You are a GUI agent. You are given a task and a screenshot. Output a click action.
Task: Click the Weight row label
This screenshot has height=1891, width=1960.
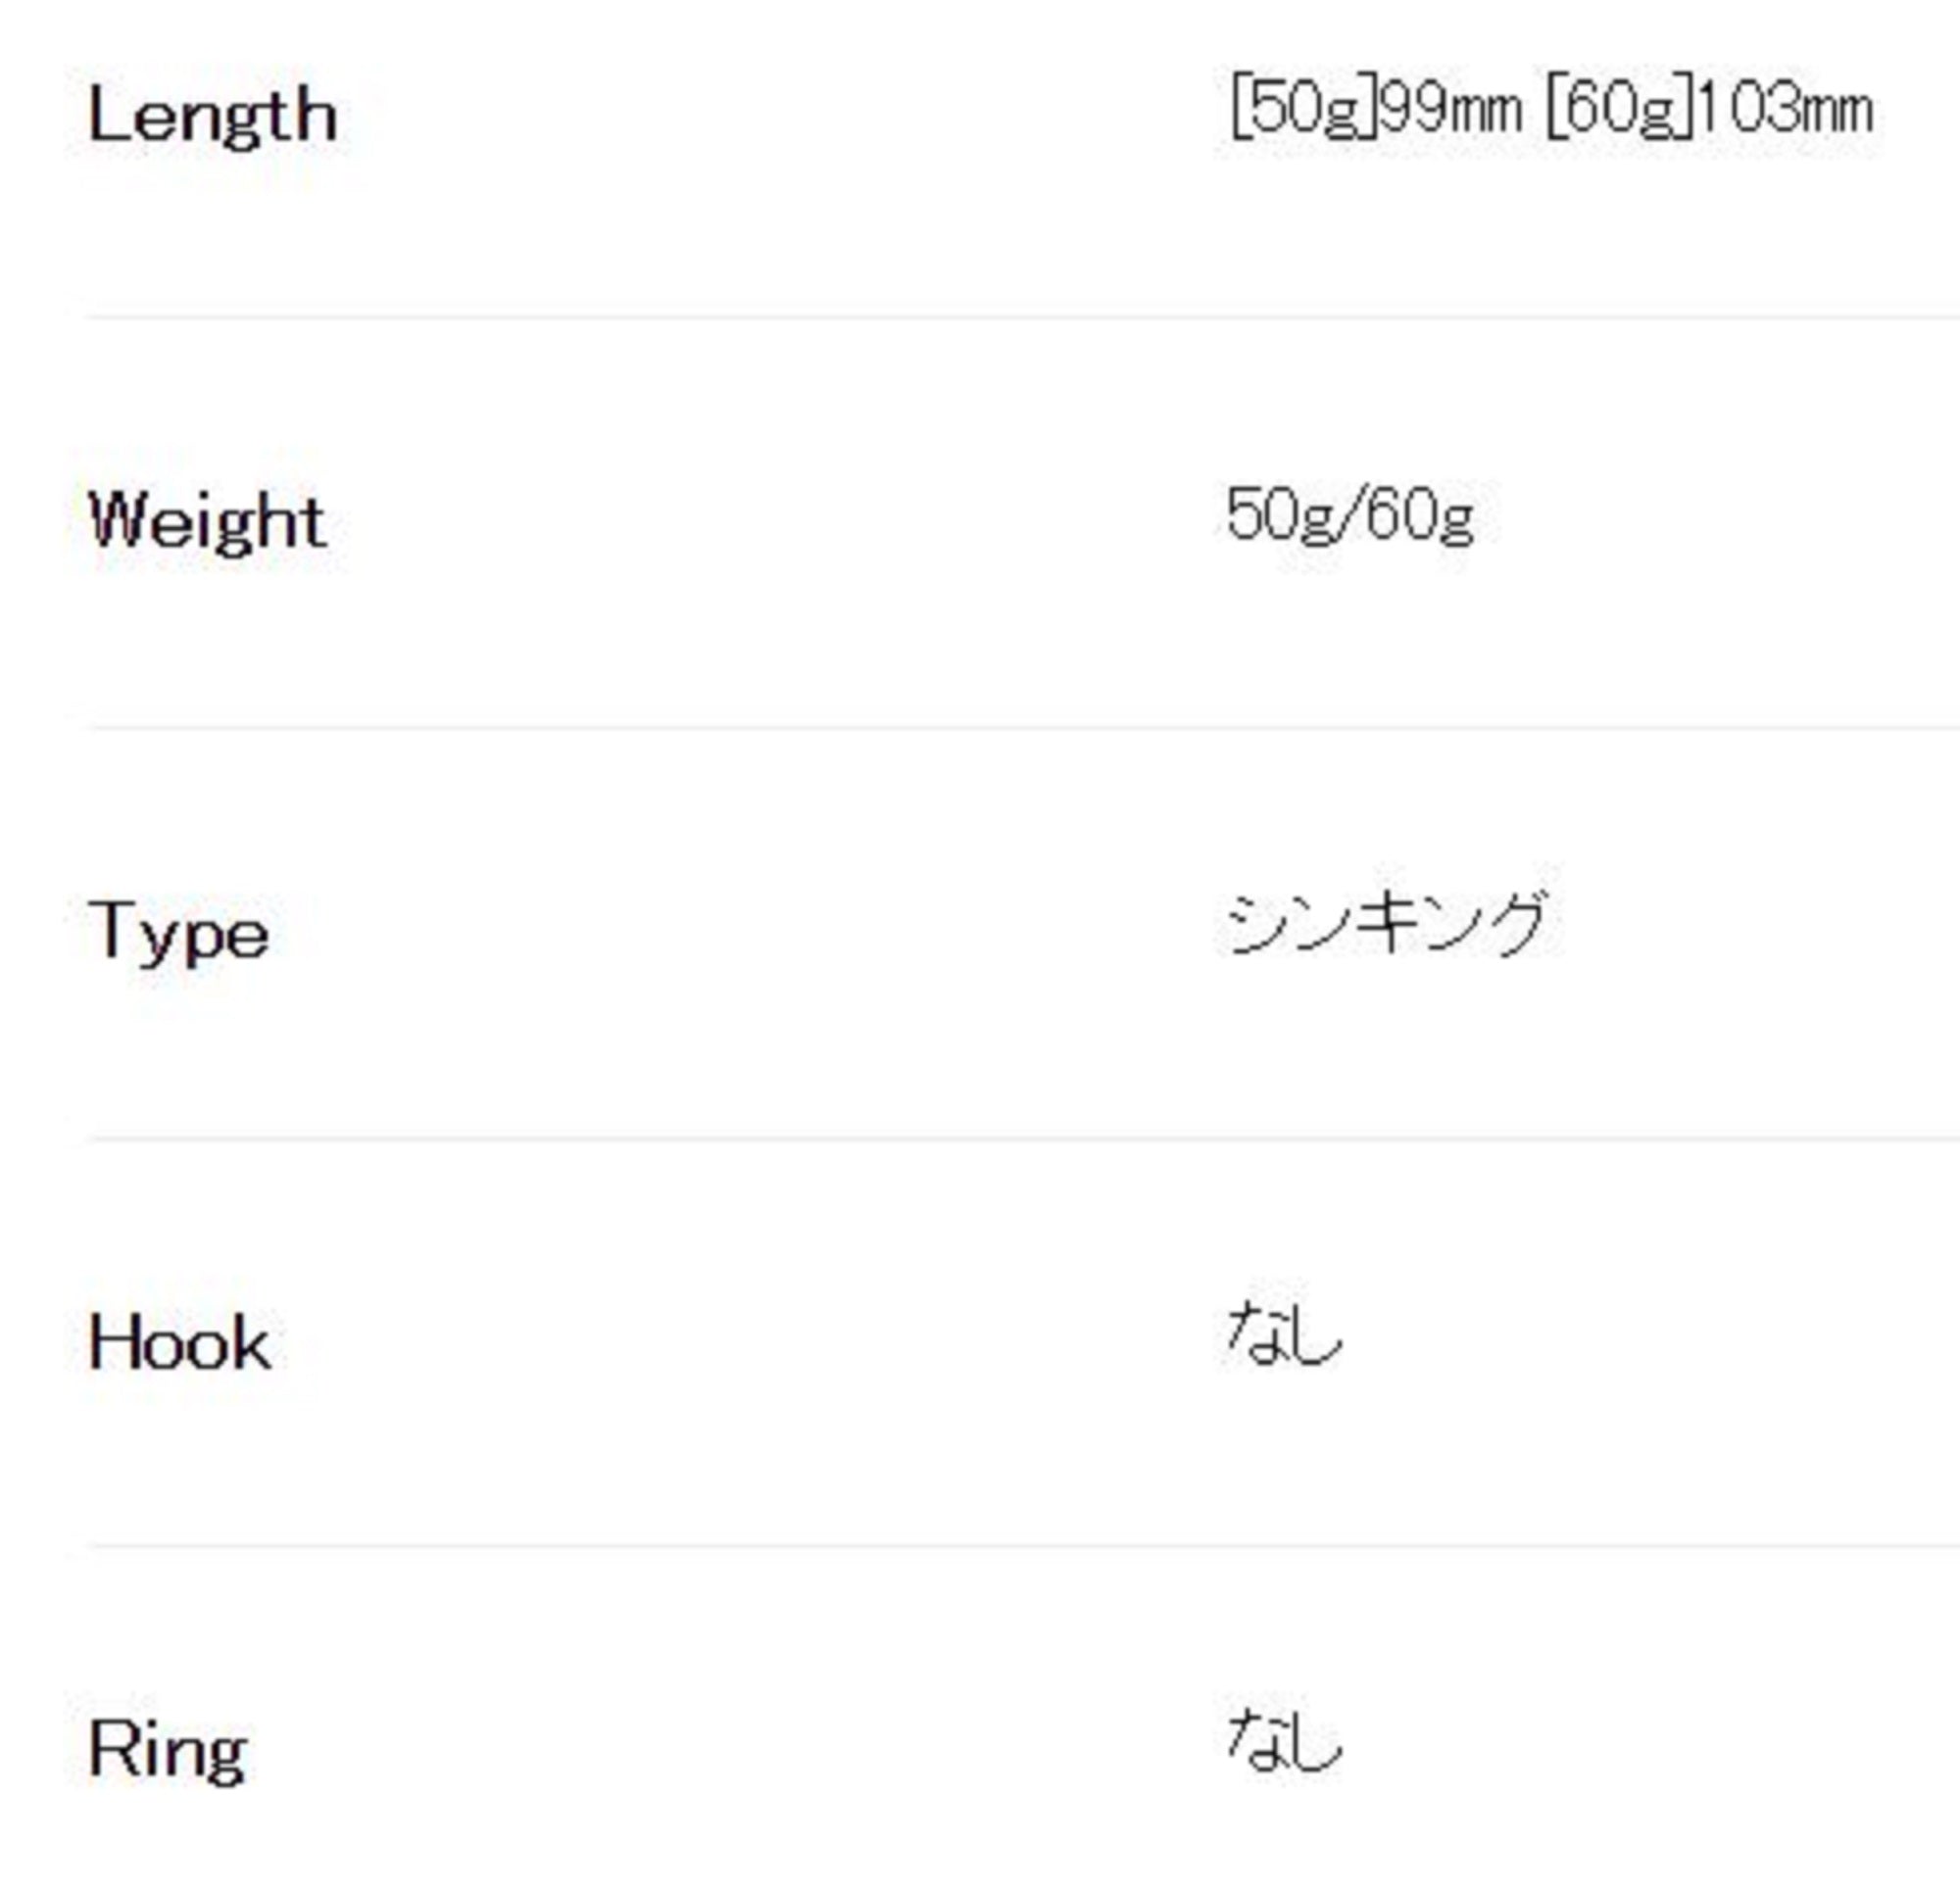(x=207, y=522)
